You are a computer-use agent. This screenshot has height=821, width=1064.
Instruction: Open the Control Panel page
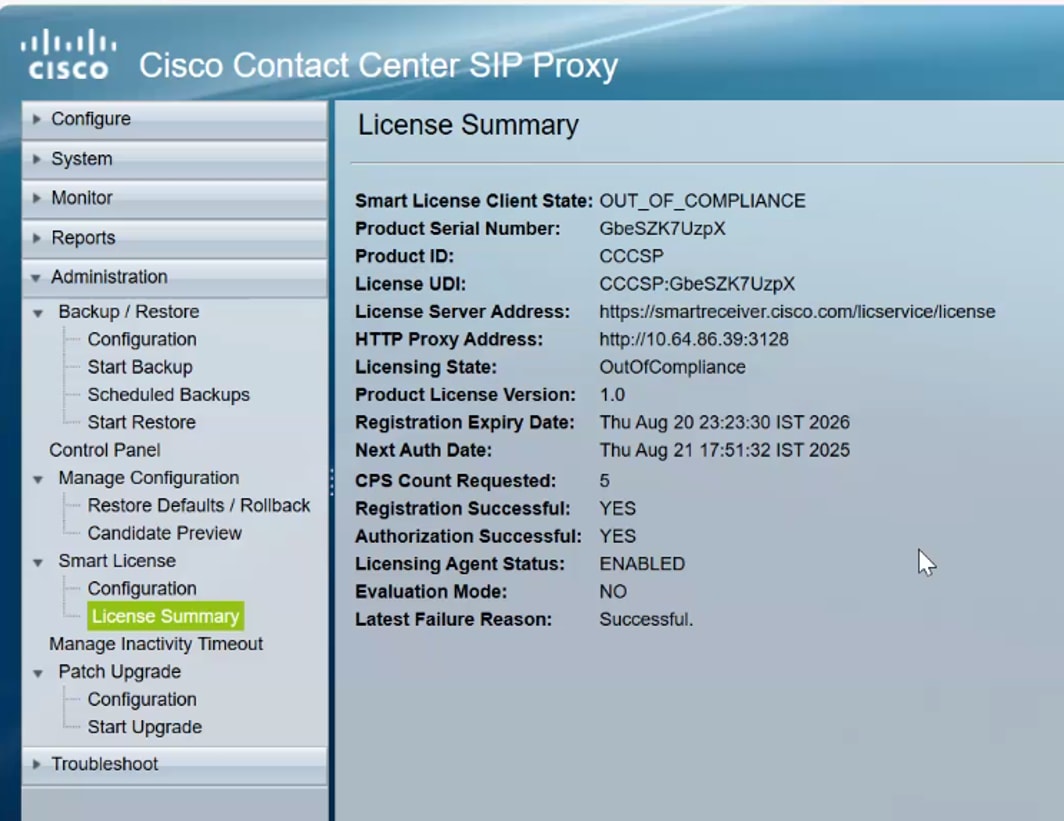(104, 450)
